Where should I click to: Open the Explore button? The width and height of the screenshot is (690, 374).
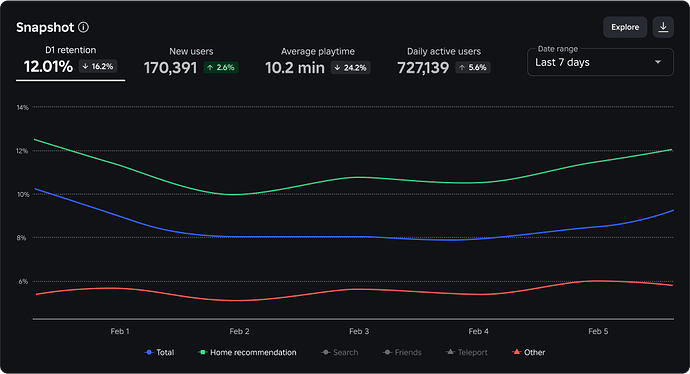pyautogui.click(x=625, y=27)
